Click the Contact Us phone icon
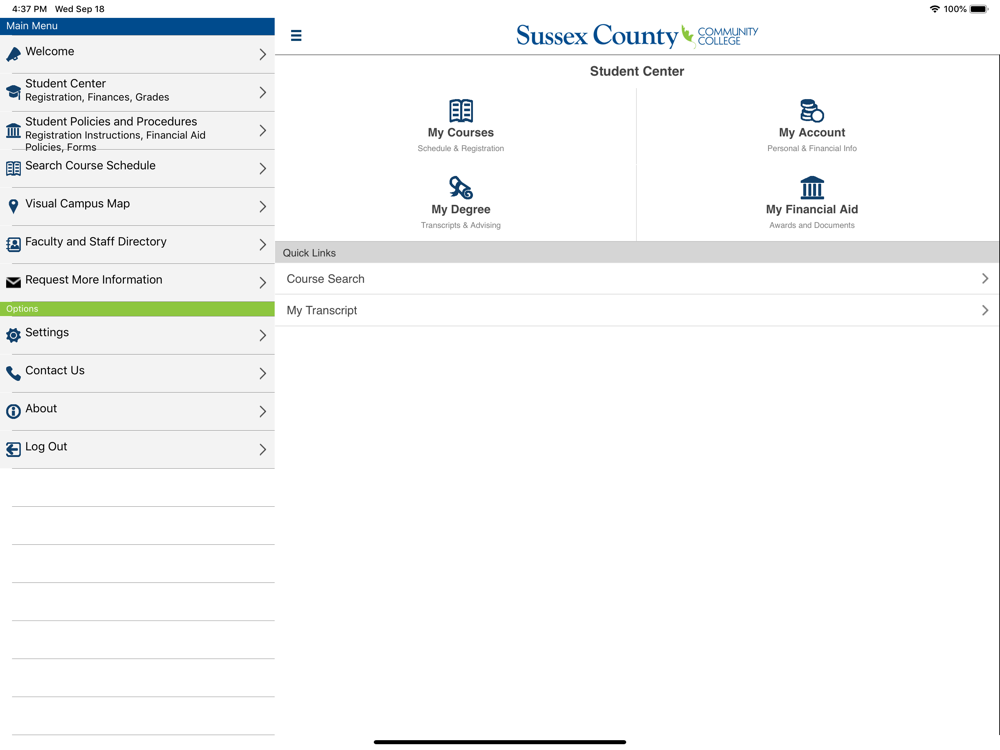The image size is (1000, 750). pos(13,374)
